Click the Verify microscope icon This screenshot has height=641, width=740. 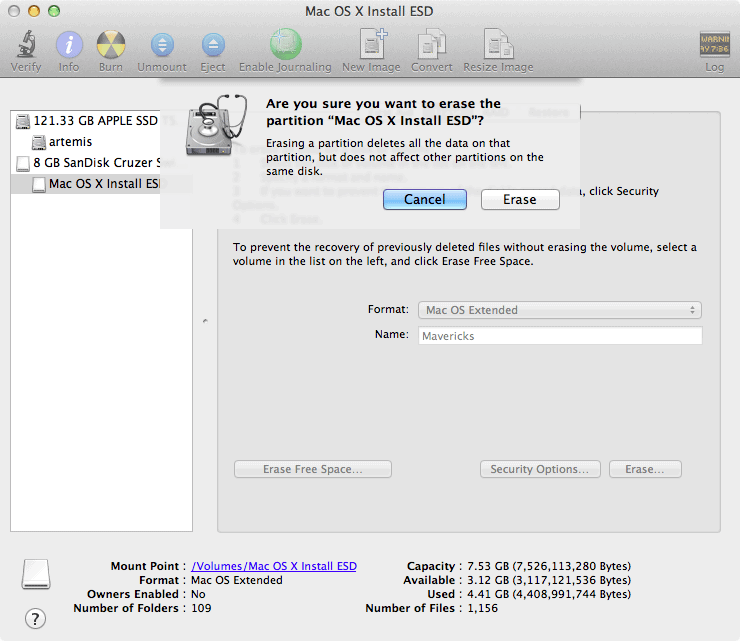click(26, 46)
